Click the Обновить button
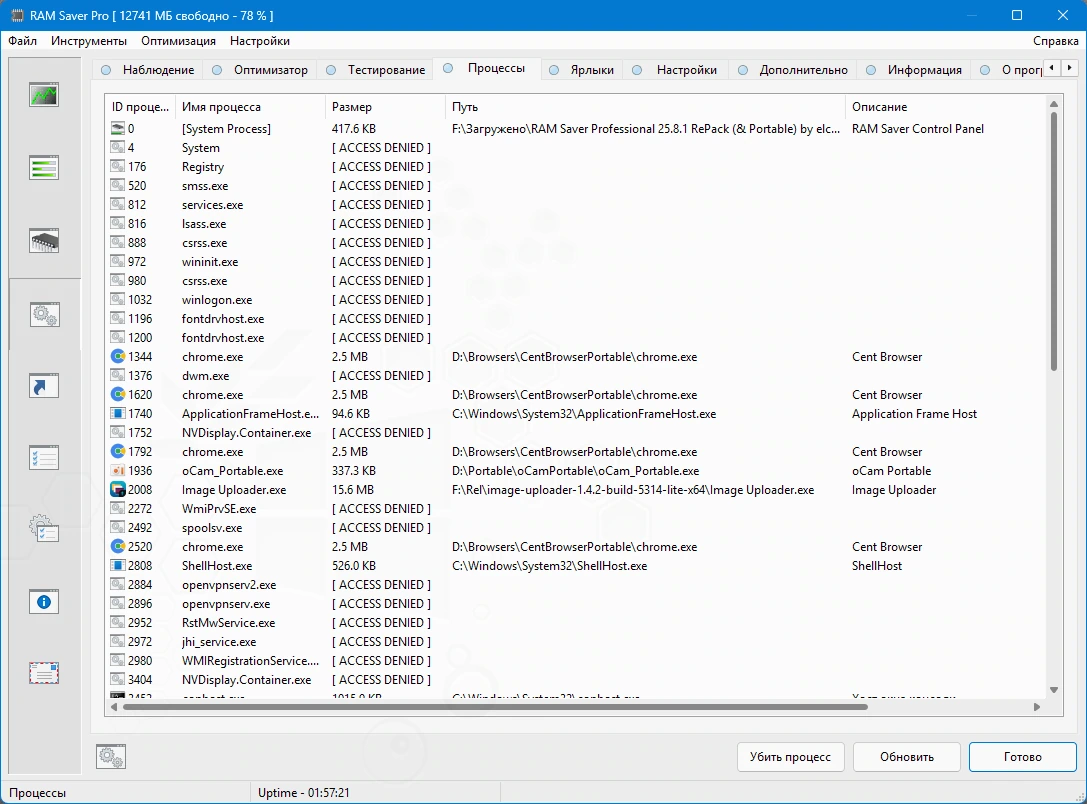This screenshot has width=1087, height=804. (x=907, y=757)
